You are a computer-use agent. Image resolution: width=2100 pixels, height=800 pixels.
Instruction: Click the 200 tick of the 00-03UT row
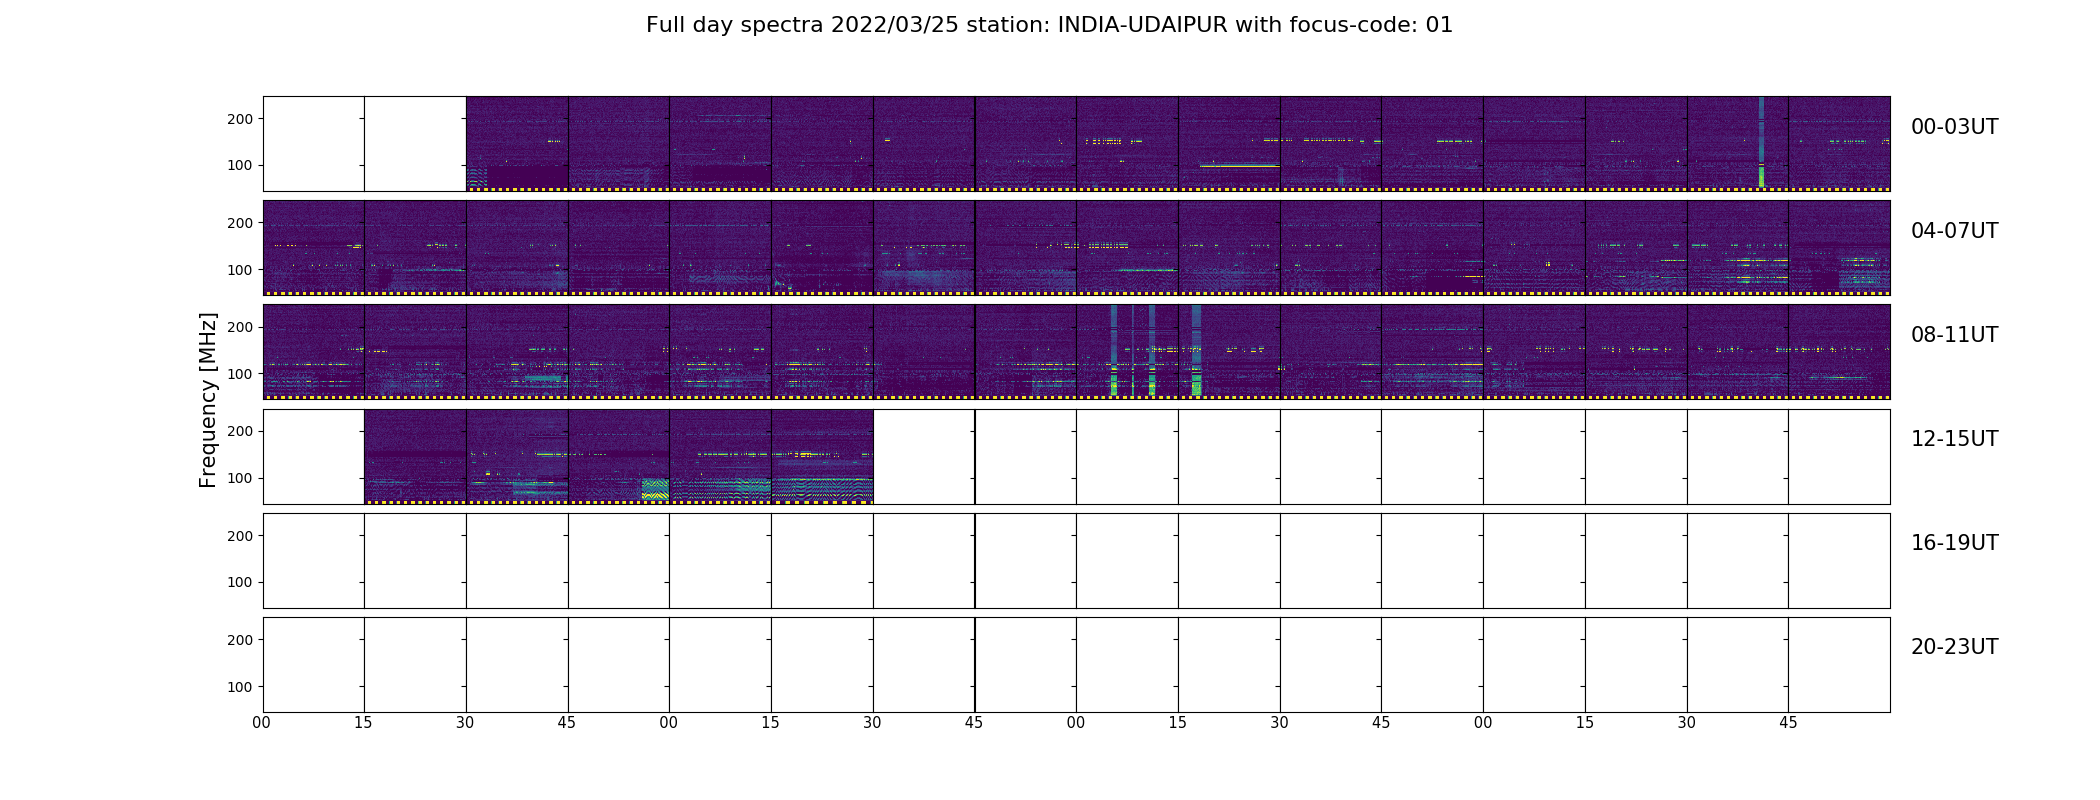(x=241, y=119)
